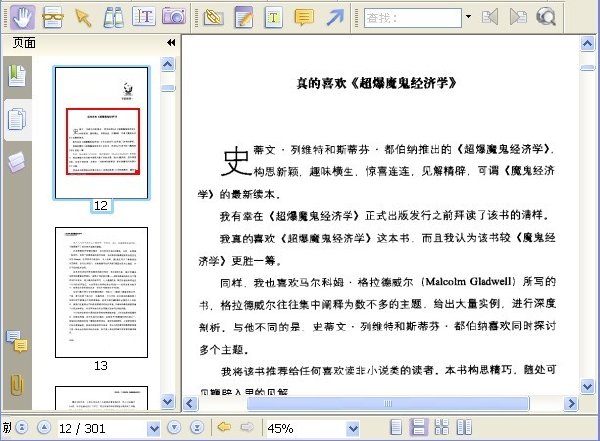Screen dimensions: 600x441
Task: Go to next search result
Action: 518,17
